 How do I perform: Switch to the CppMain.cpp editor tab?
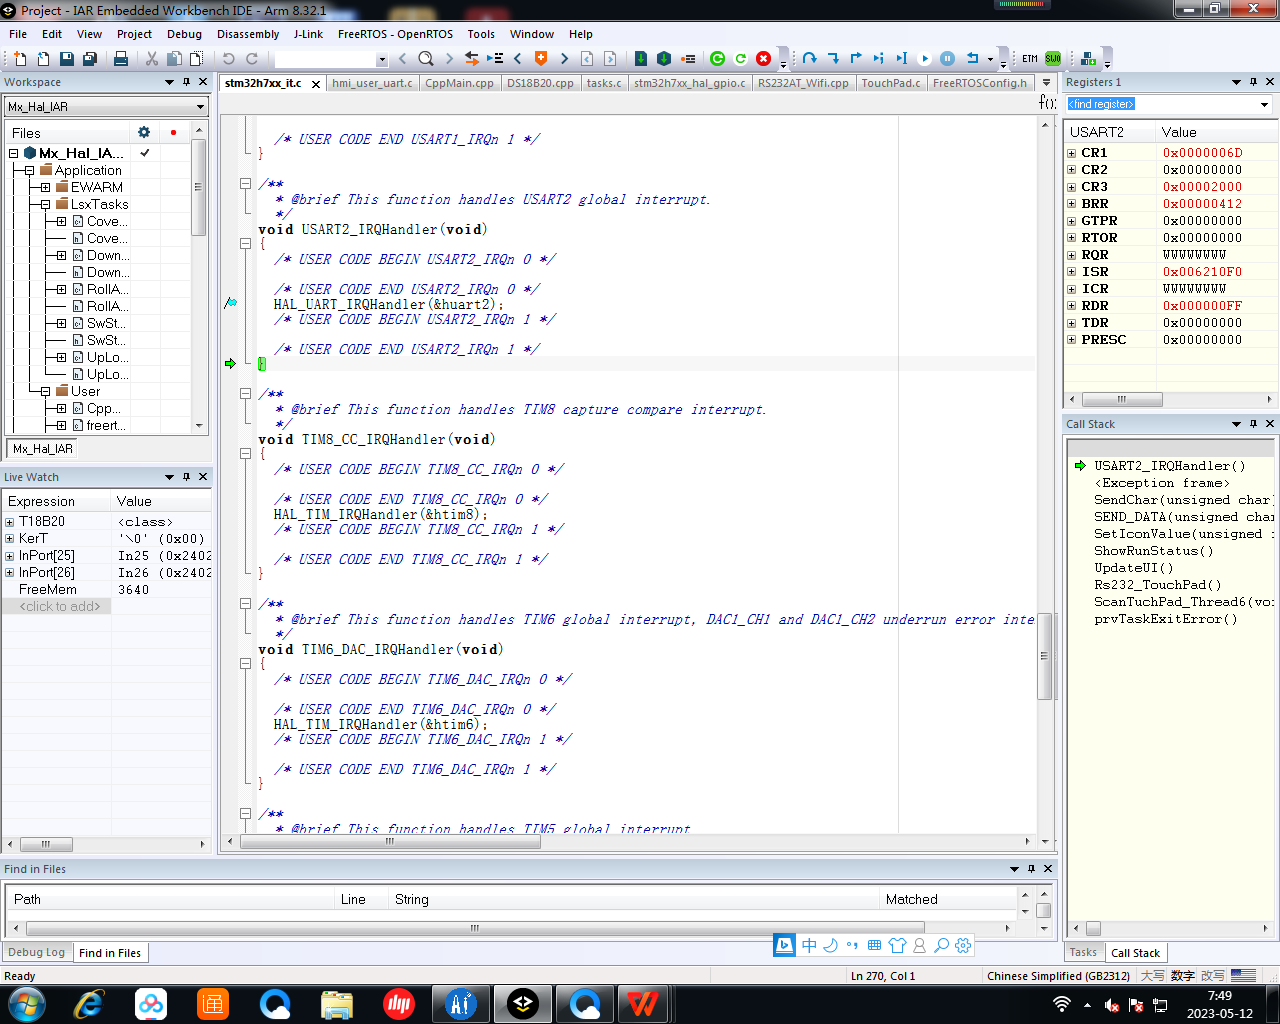[x=459, y=83]
